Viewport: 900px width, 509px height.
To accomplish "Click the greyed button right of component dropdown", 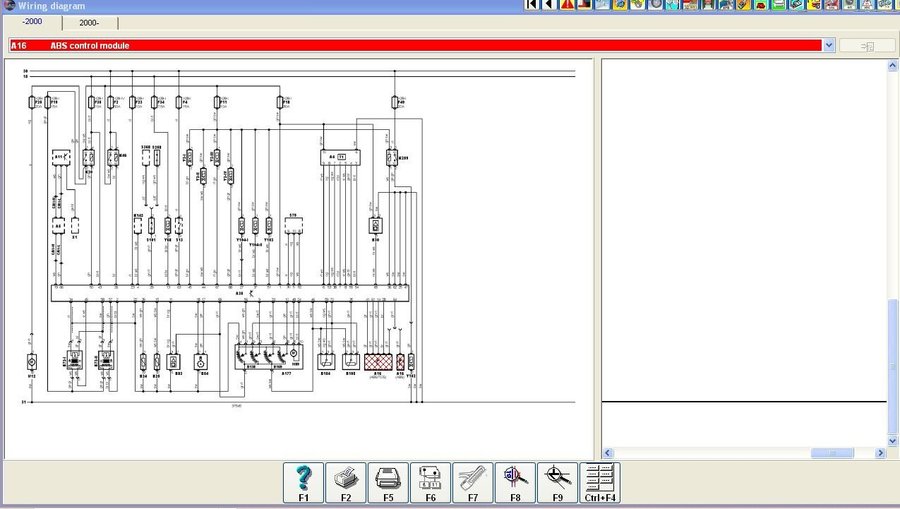I will click(x=867, y=45).
